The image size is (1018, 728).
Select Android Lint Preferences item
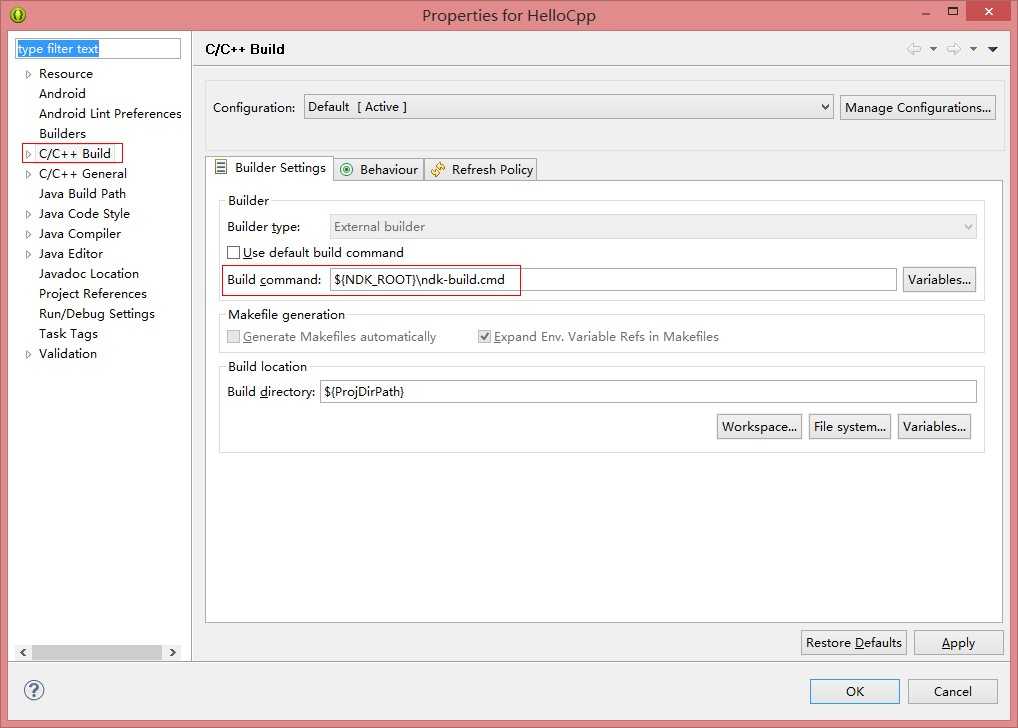coord(110,114)
